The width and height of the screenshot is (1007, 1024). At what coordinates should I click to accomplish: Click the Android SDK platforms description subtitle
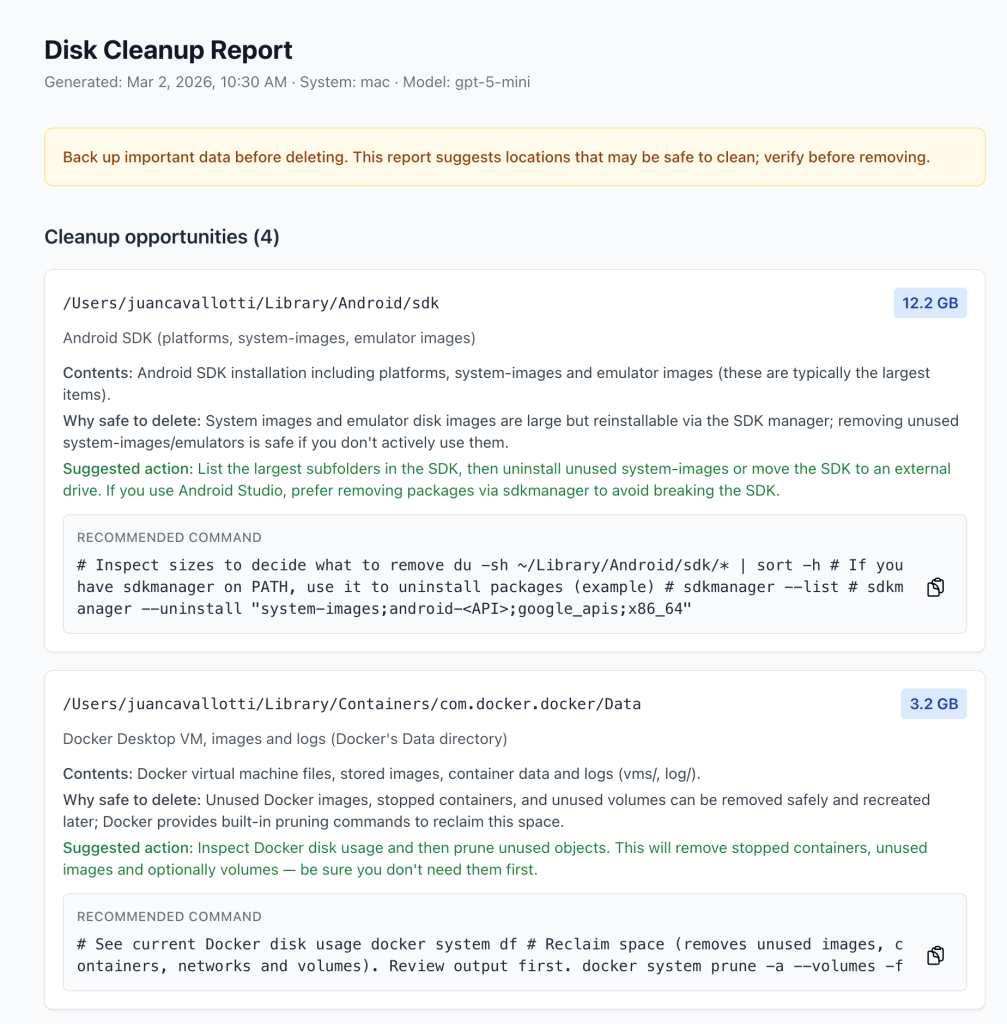pyautogui.click(x=269, y=338)
